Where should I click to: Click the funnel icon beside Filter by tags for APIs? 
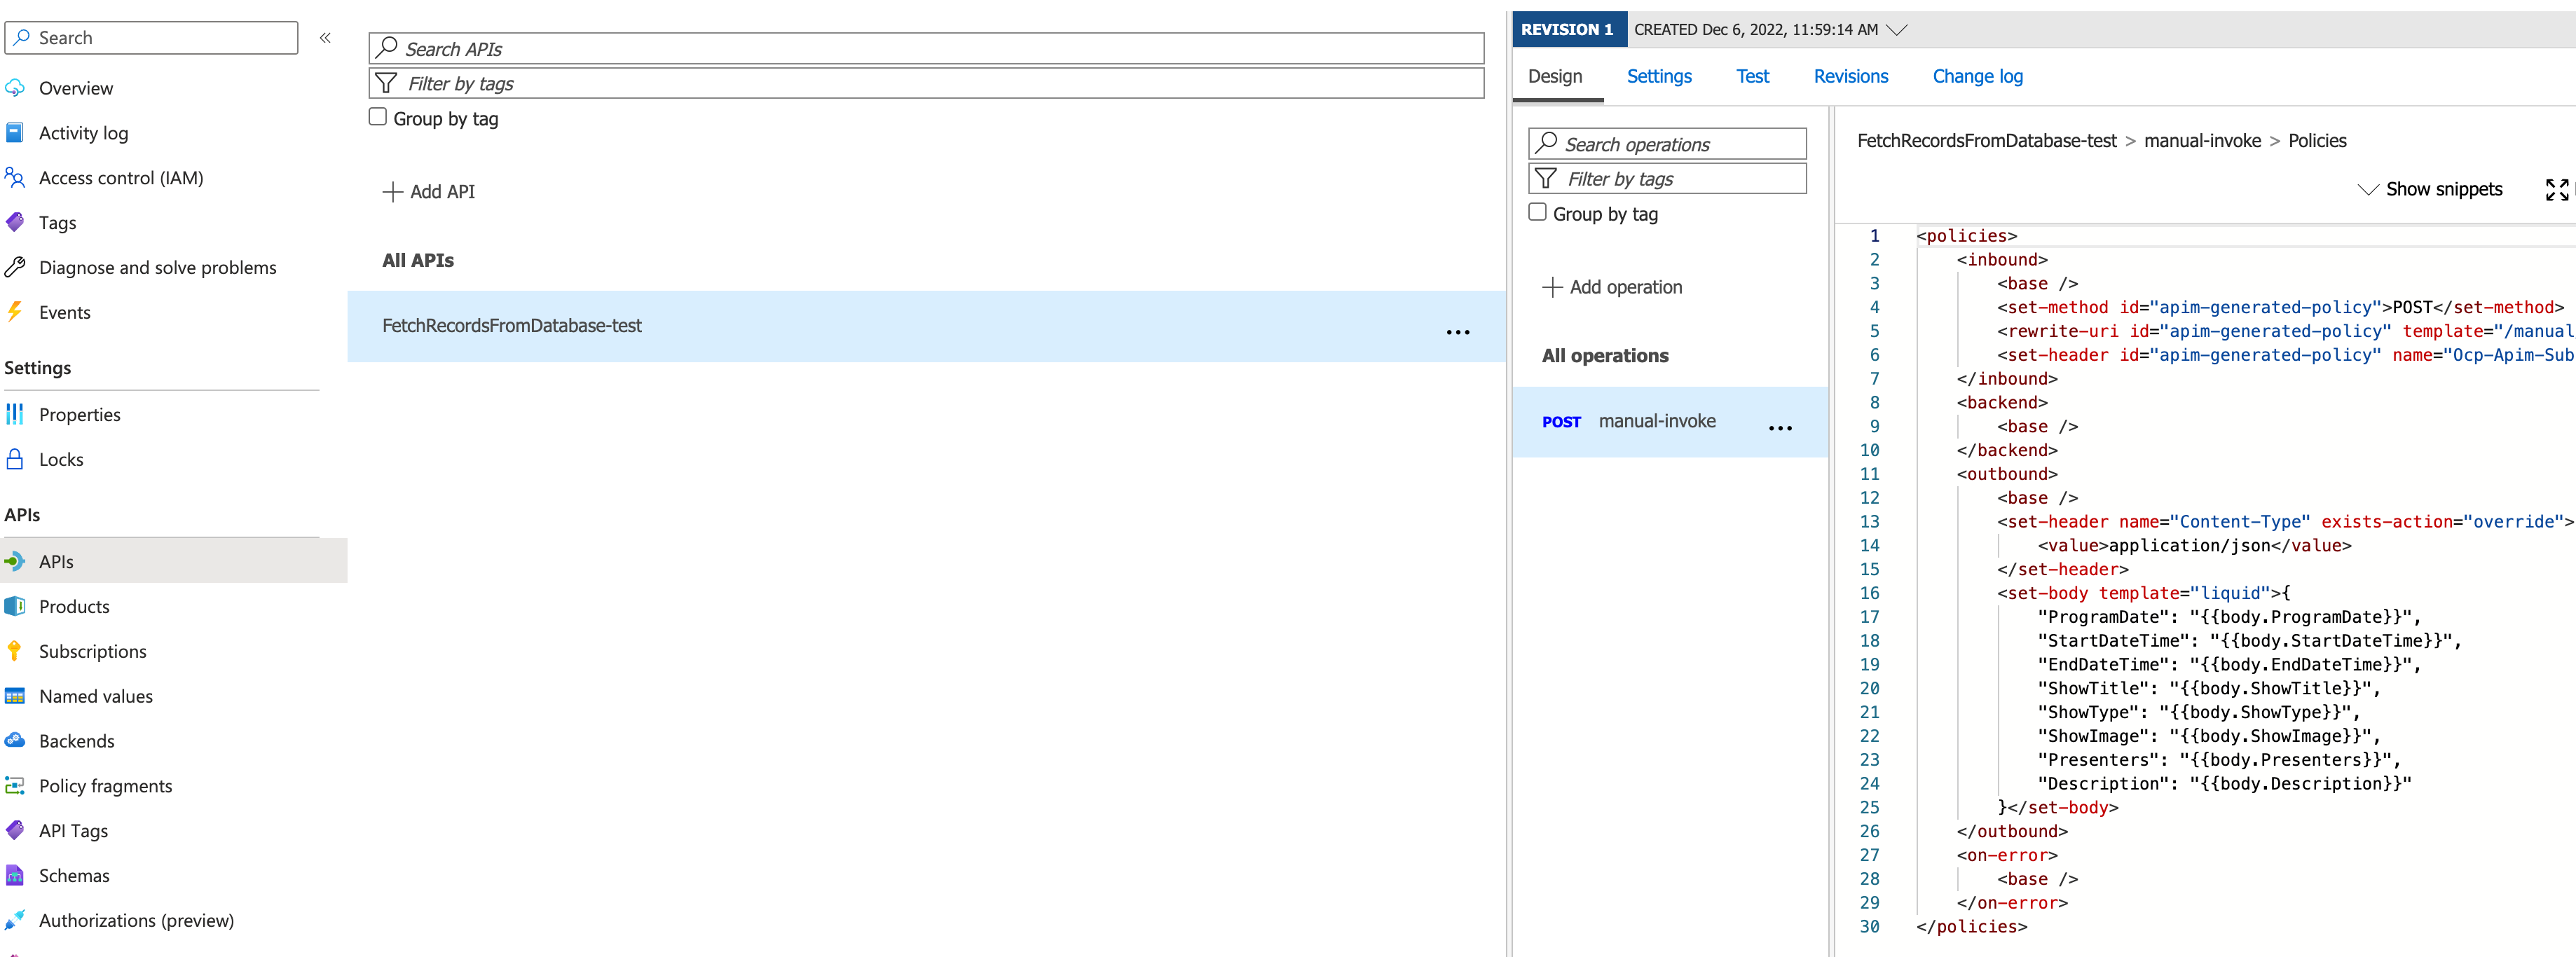386,83
